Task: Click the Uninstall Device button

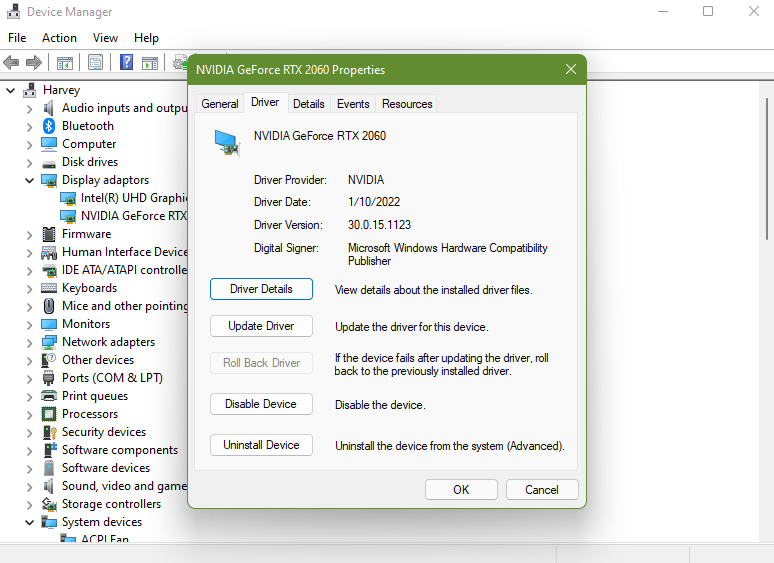Action: 261,445
